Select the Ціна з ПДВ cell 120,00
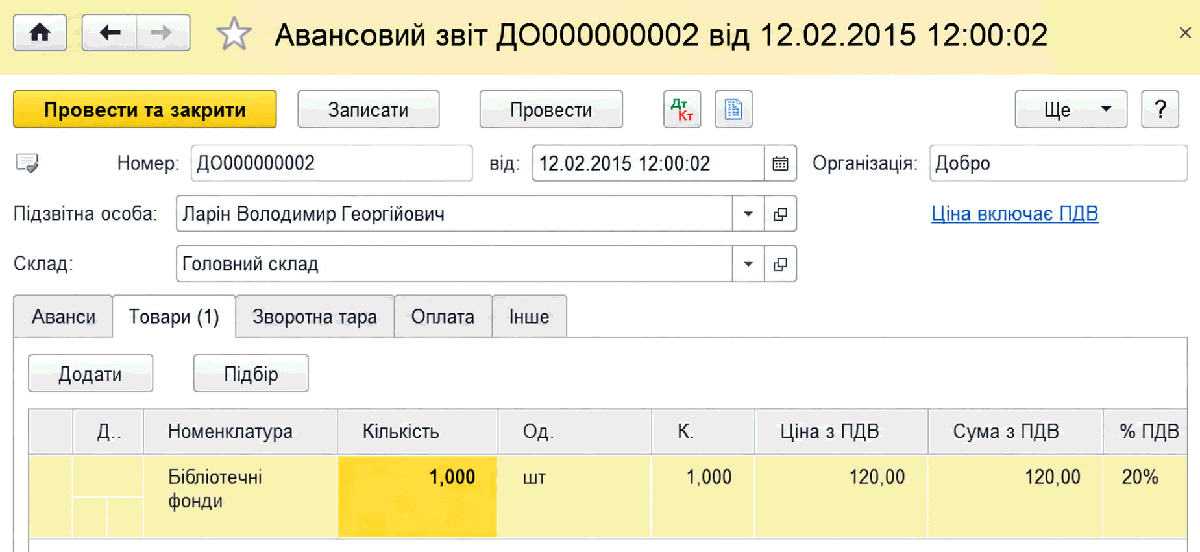1200x552 pixels. [841, 497]
